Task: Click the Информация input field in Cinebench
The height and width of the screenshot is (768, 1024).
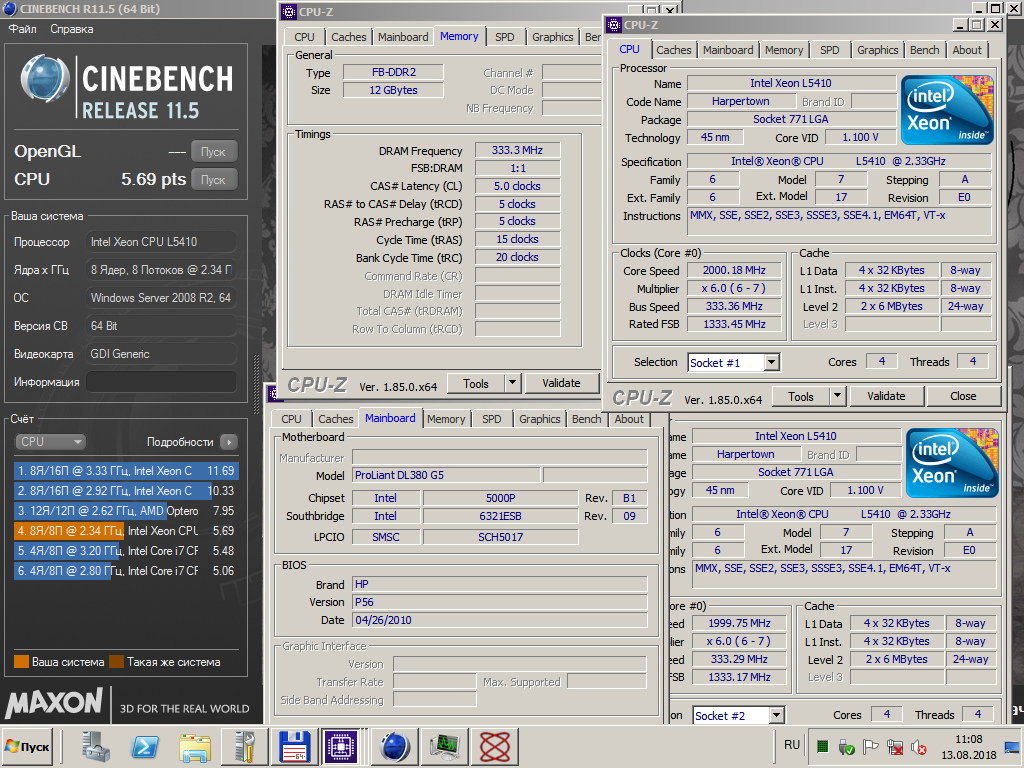Action: pyautogui.click(x=161, y=382)
